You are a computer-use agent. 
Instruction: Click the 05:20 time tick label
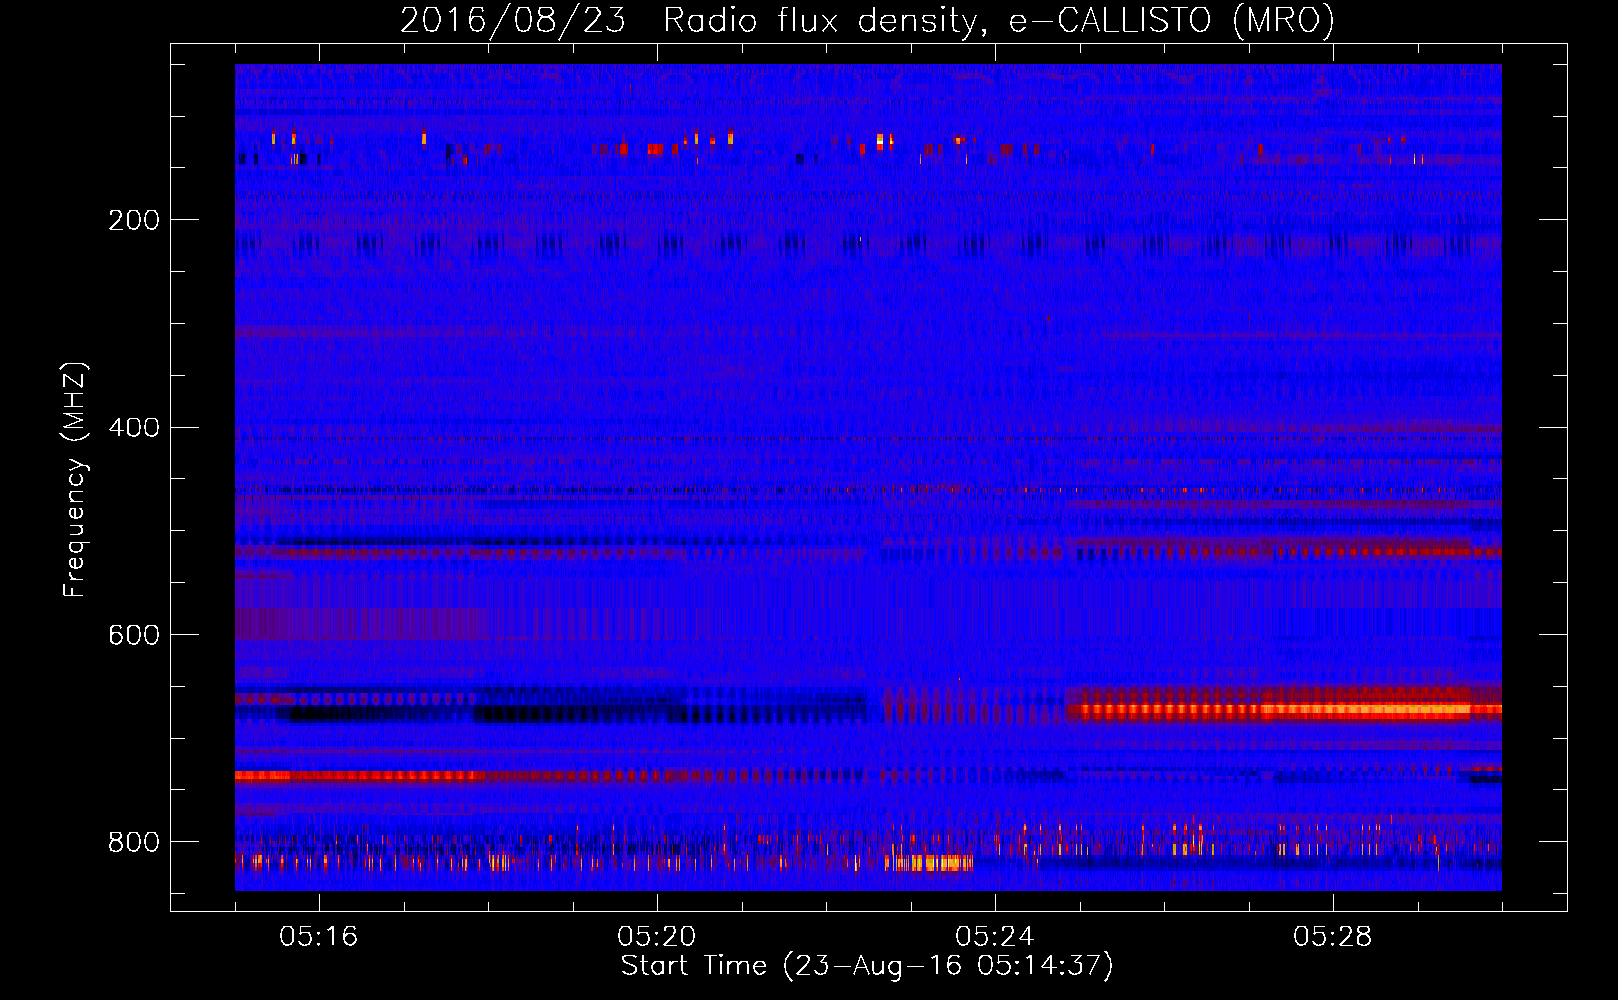(x=656, y=937)
